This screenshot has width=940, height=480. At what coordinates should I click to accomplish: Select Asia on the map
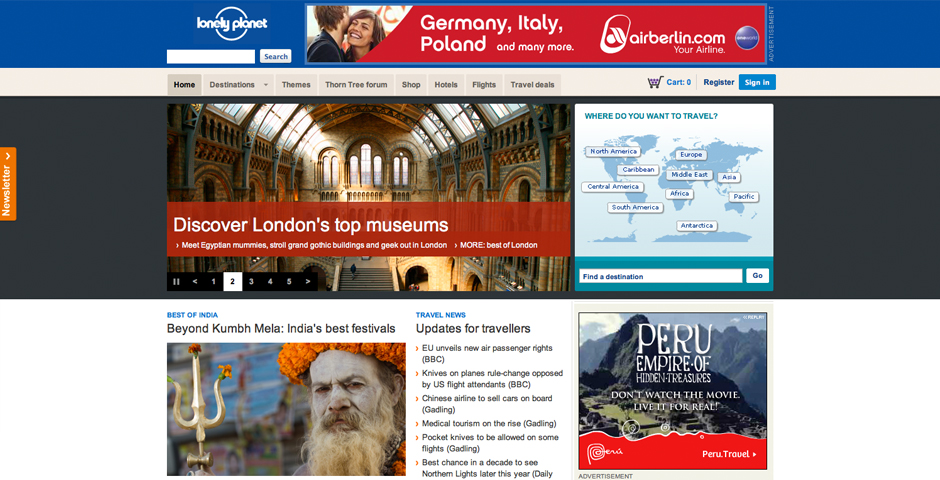(729, 177)
